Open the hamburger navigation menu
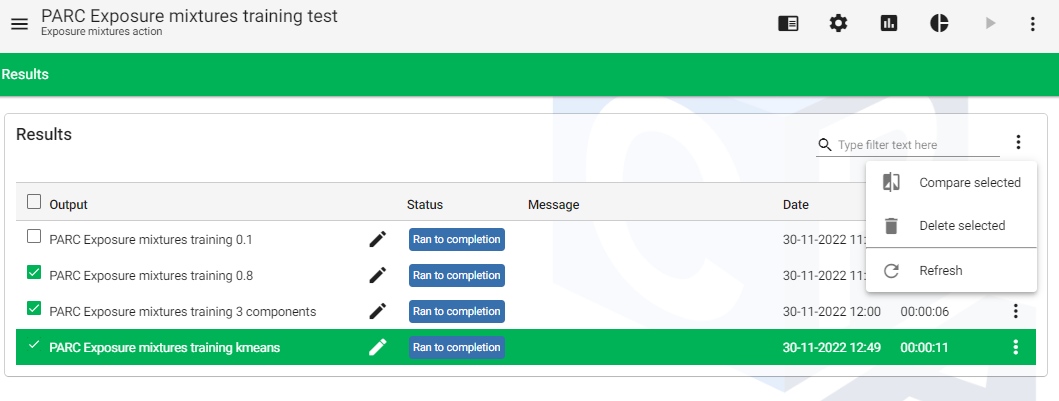1059x401 pixels. pyautogui.click(x=19, y=24)
